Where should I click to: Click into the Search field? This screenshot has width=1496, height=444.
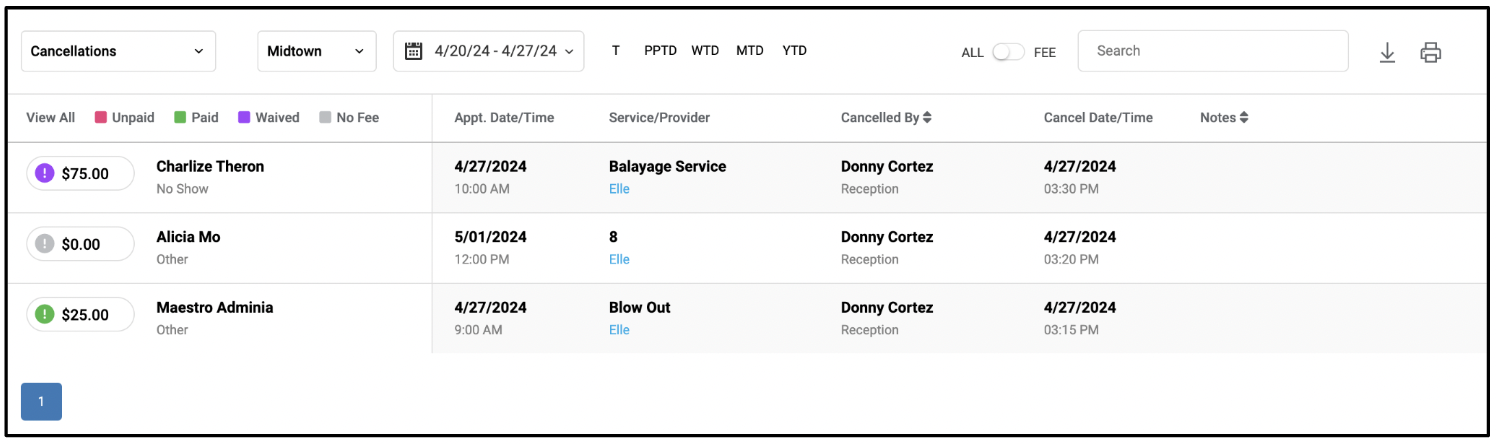[1213, 51]
